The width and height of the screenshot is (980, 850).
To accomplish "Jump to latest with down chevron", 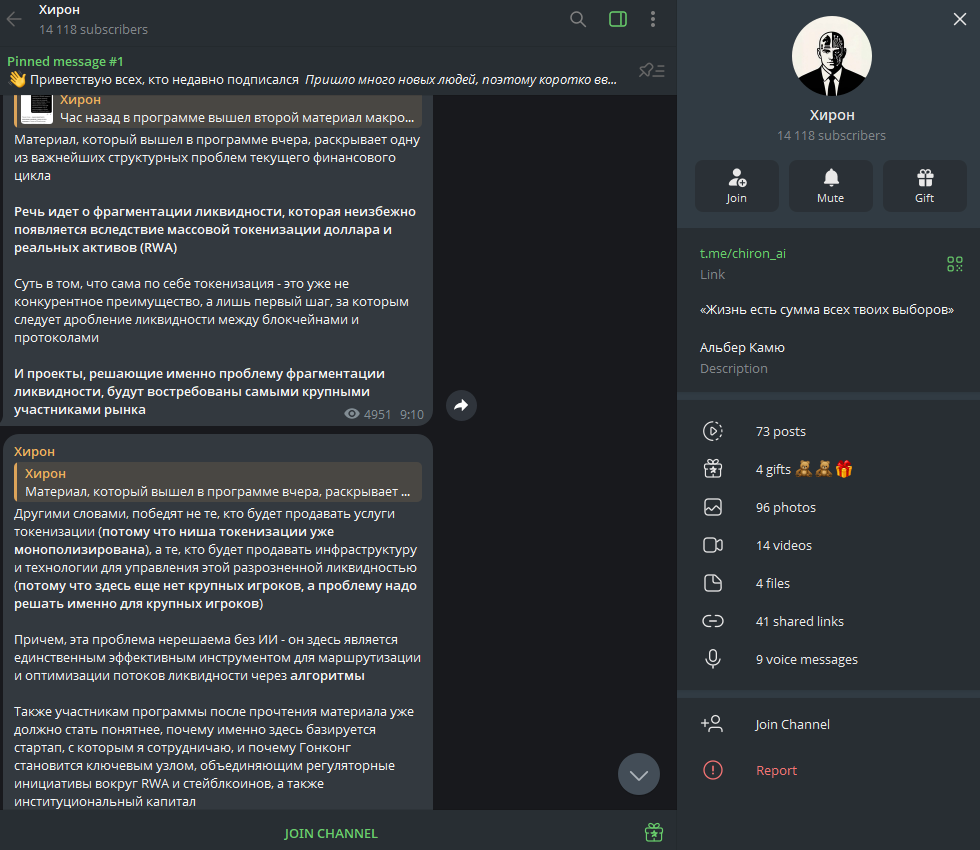I will [x=639, y=774].
